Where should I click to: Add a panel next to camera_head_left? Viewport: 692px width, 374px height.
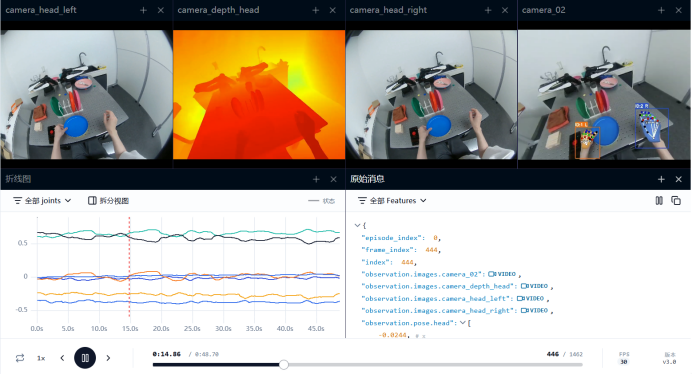tap(143, 10)
